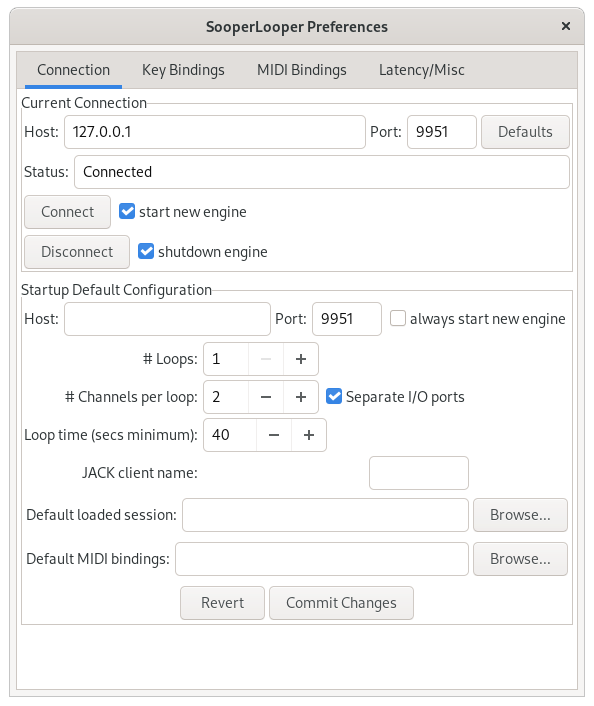The image size is (594, 706).
Task: Click Commit Changes
Action: pyautogui.click(x=341, y=603)
